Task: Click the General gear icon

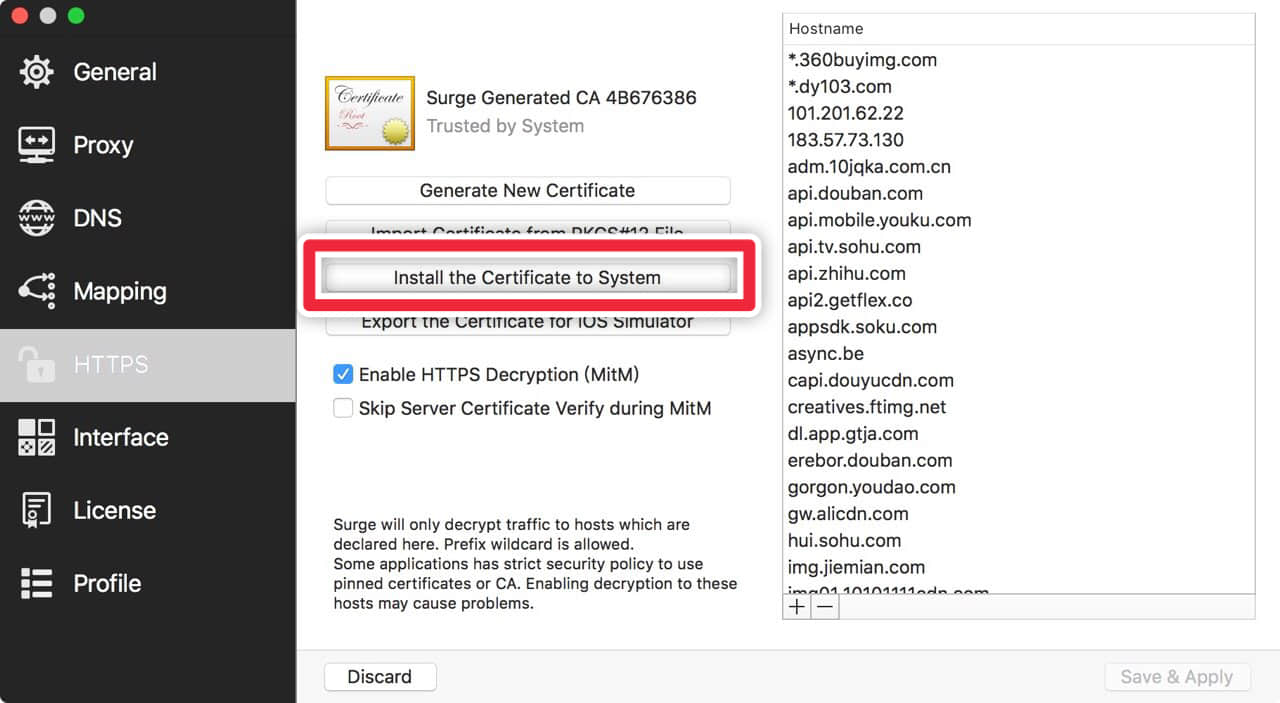Action: (x=37, y=72)
